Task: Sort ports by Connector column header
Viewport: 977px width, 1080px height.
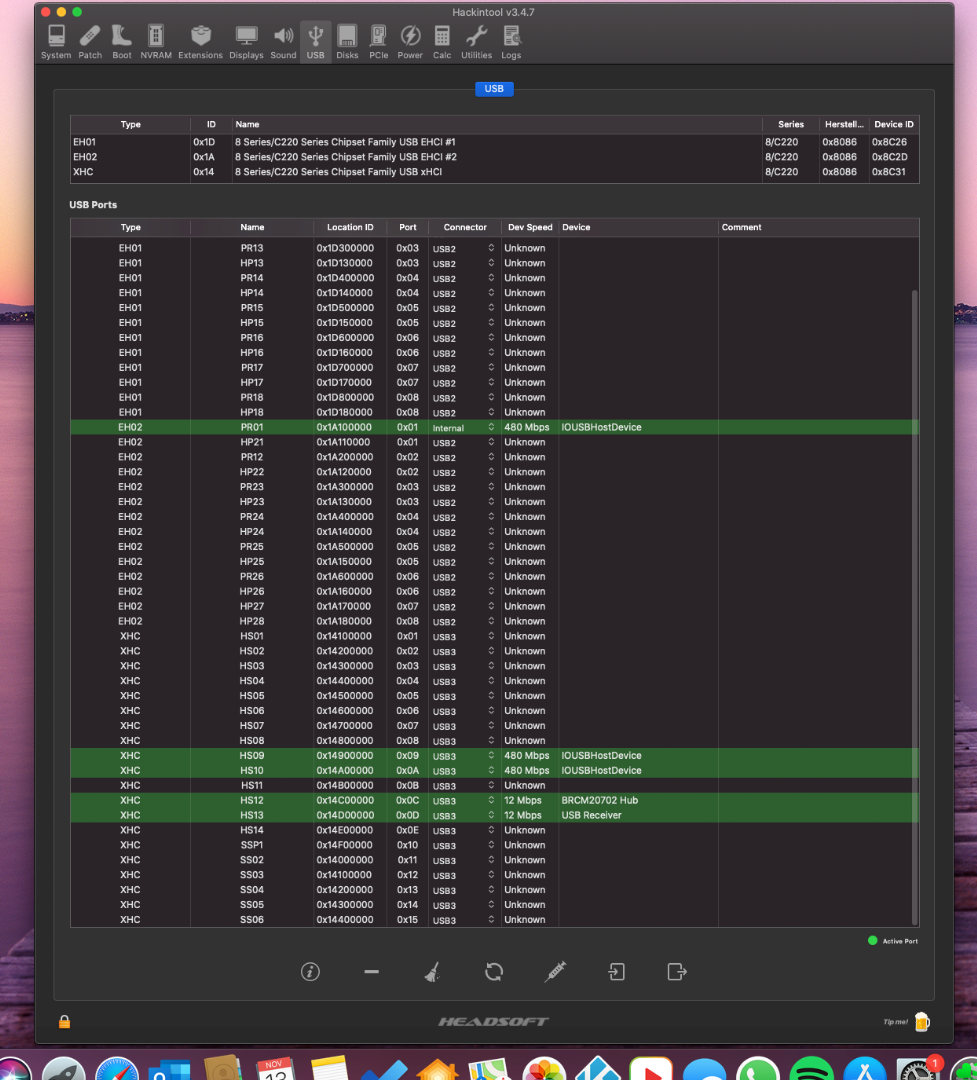Action: pos(465,227)
